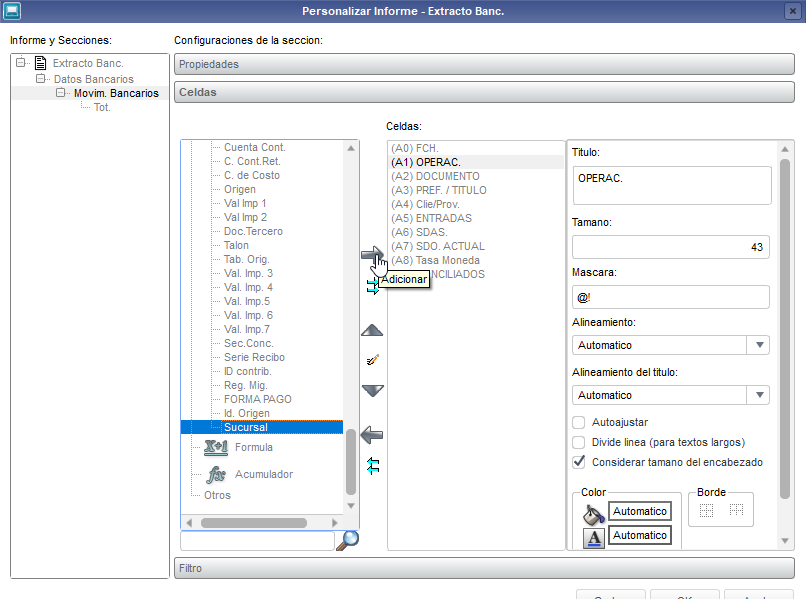Click the search field below field list
The height and width of the screenshot is (599, 806).
(258, 541)
